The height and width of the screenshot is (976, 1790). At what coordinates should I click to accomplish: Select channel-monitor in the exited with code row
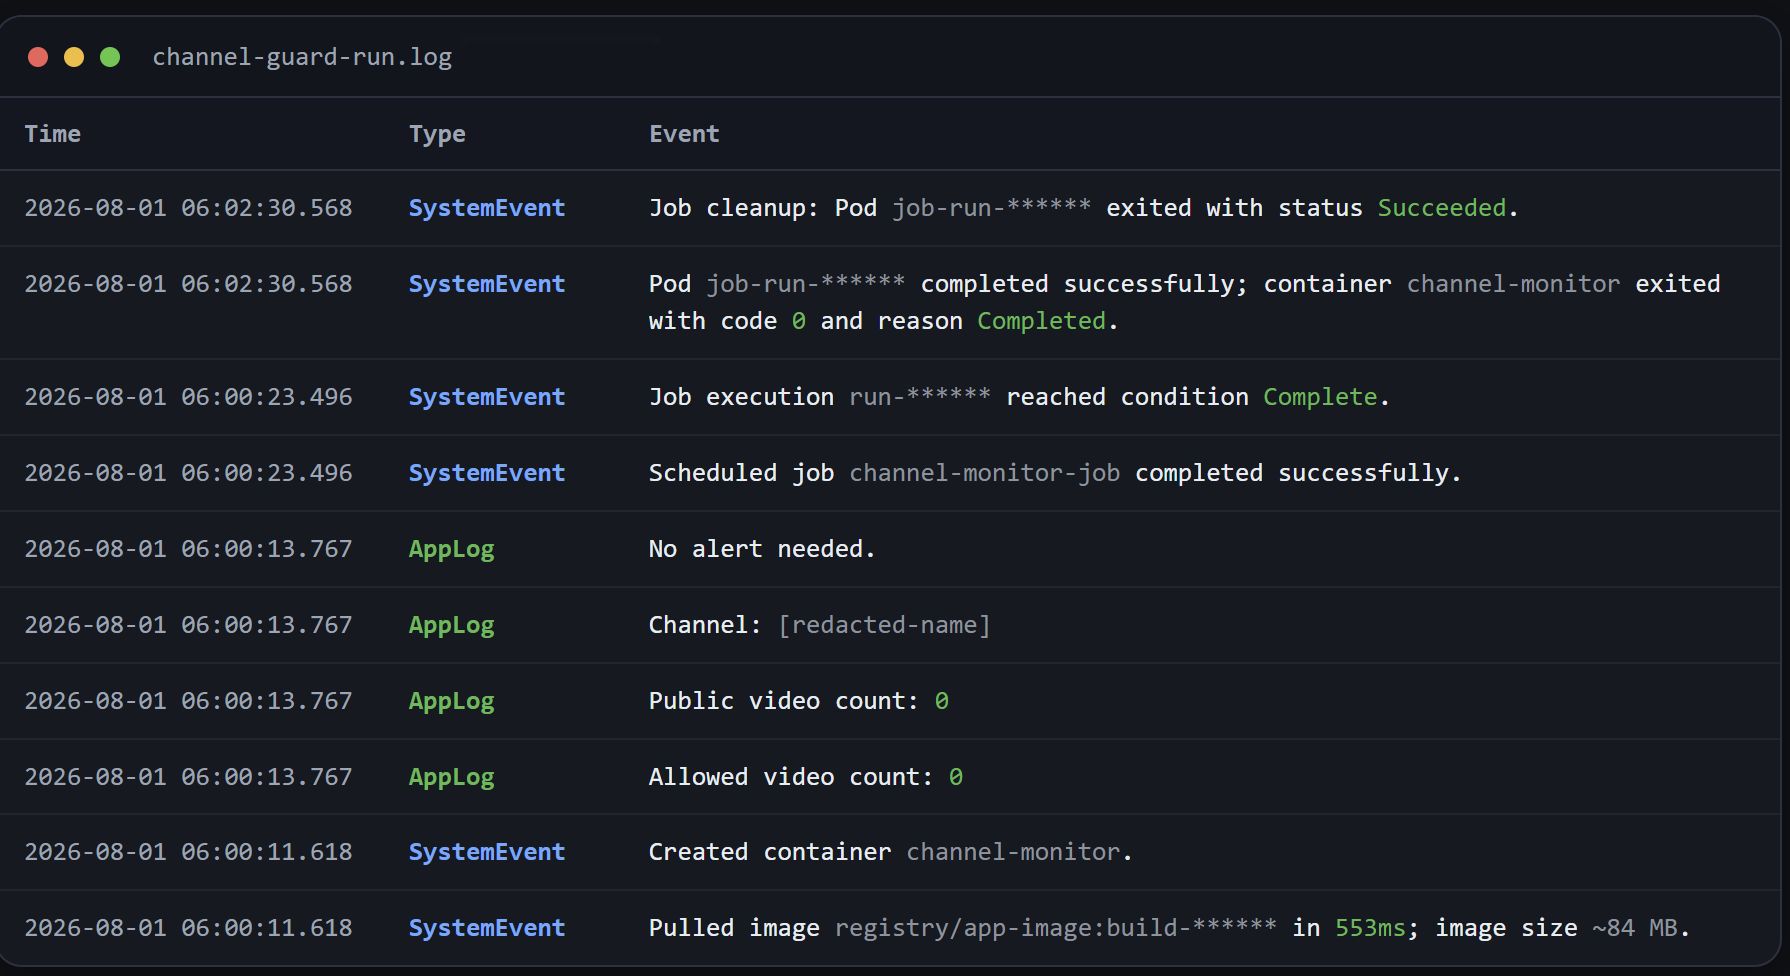pyautogui.click(x=1513, y=284)
